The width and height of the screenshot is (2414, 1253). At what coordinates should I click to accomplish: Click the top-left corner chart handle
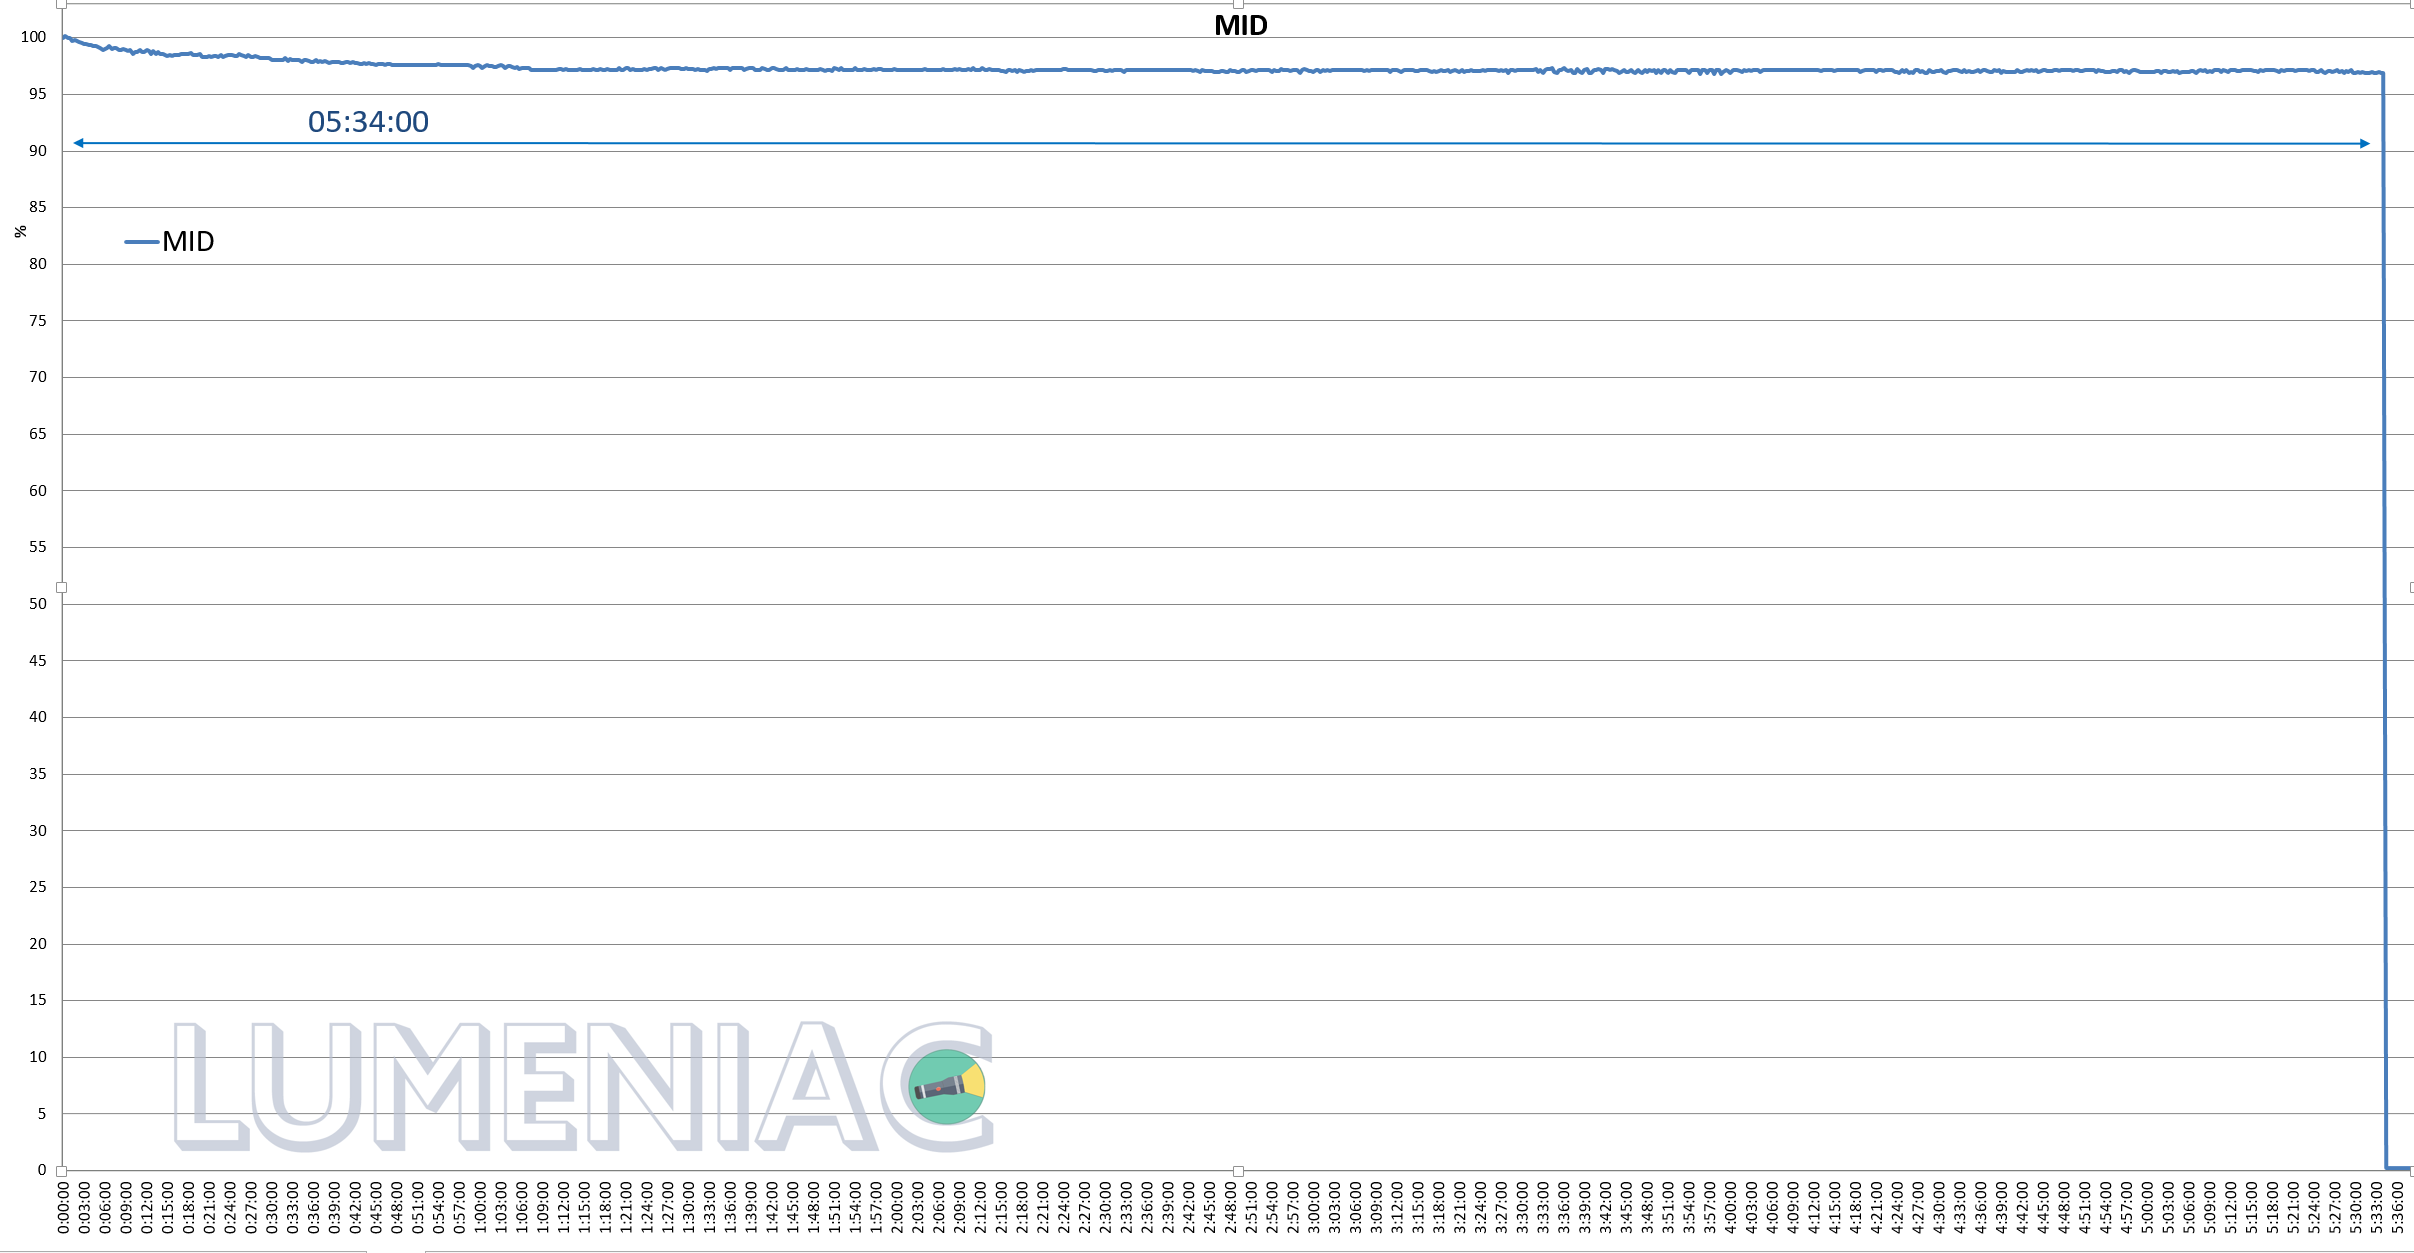click(x=62, y=4)
